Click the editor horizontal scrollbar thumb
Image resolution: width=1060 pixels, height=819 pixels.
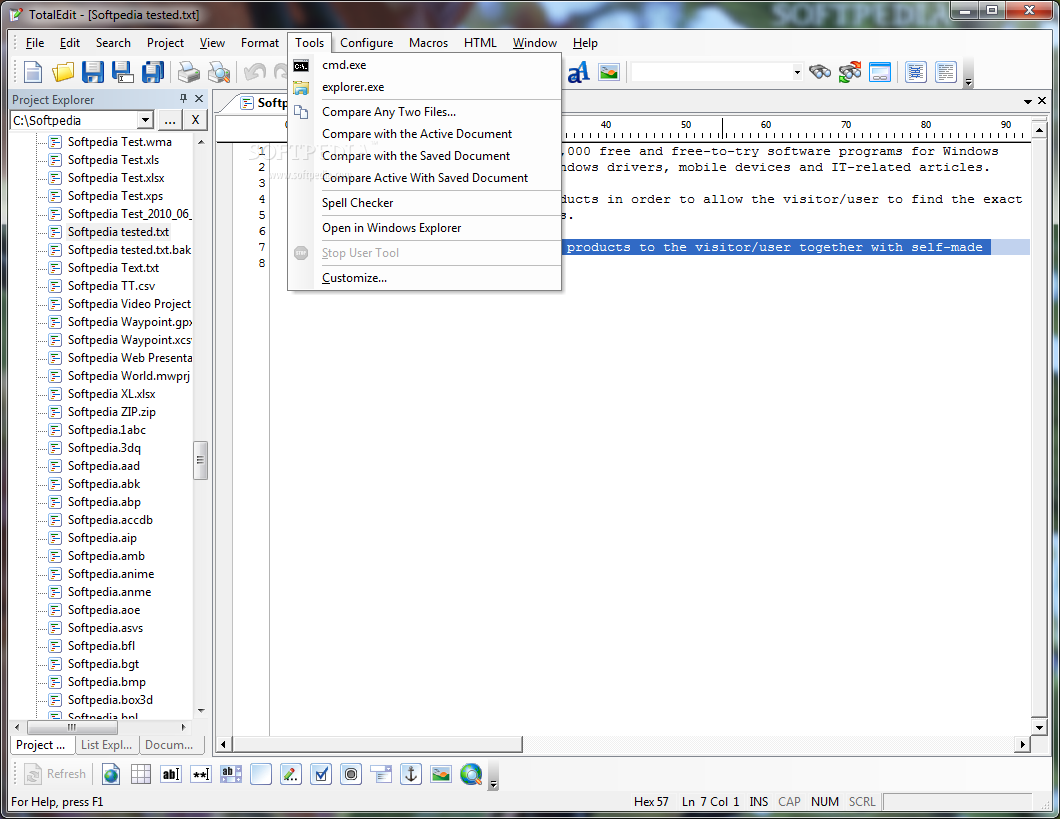(x=377, y=744)
